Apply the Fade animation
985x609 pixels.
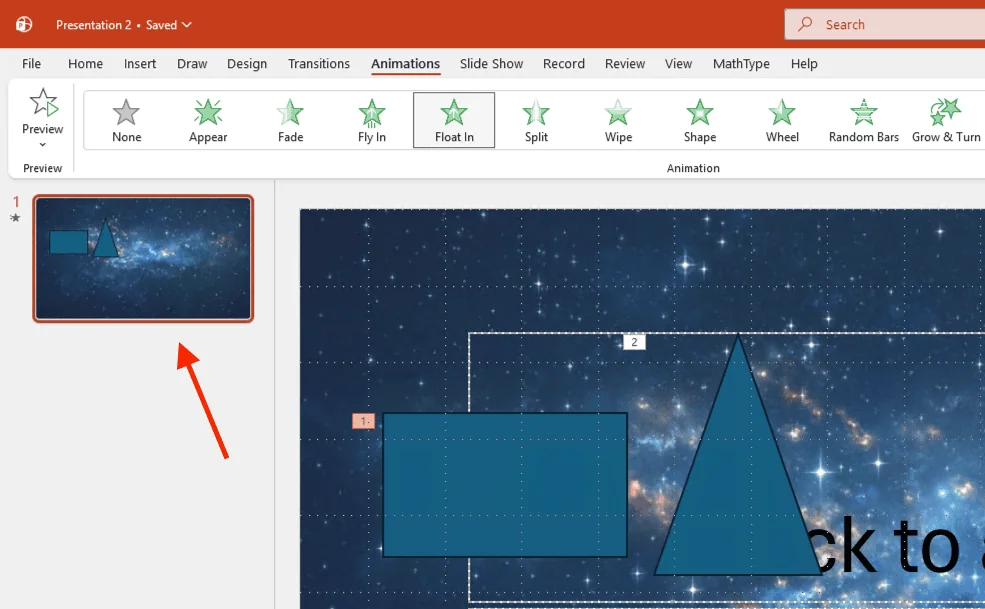coord(290,121)
